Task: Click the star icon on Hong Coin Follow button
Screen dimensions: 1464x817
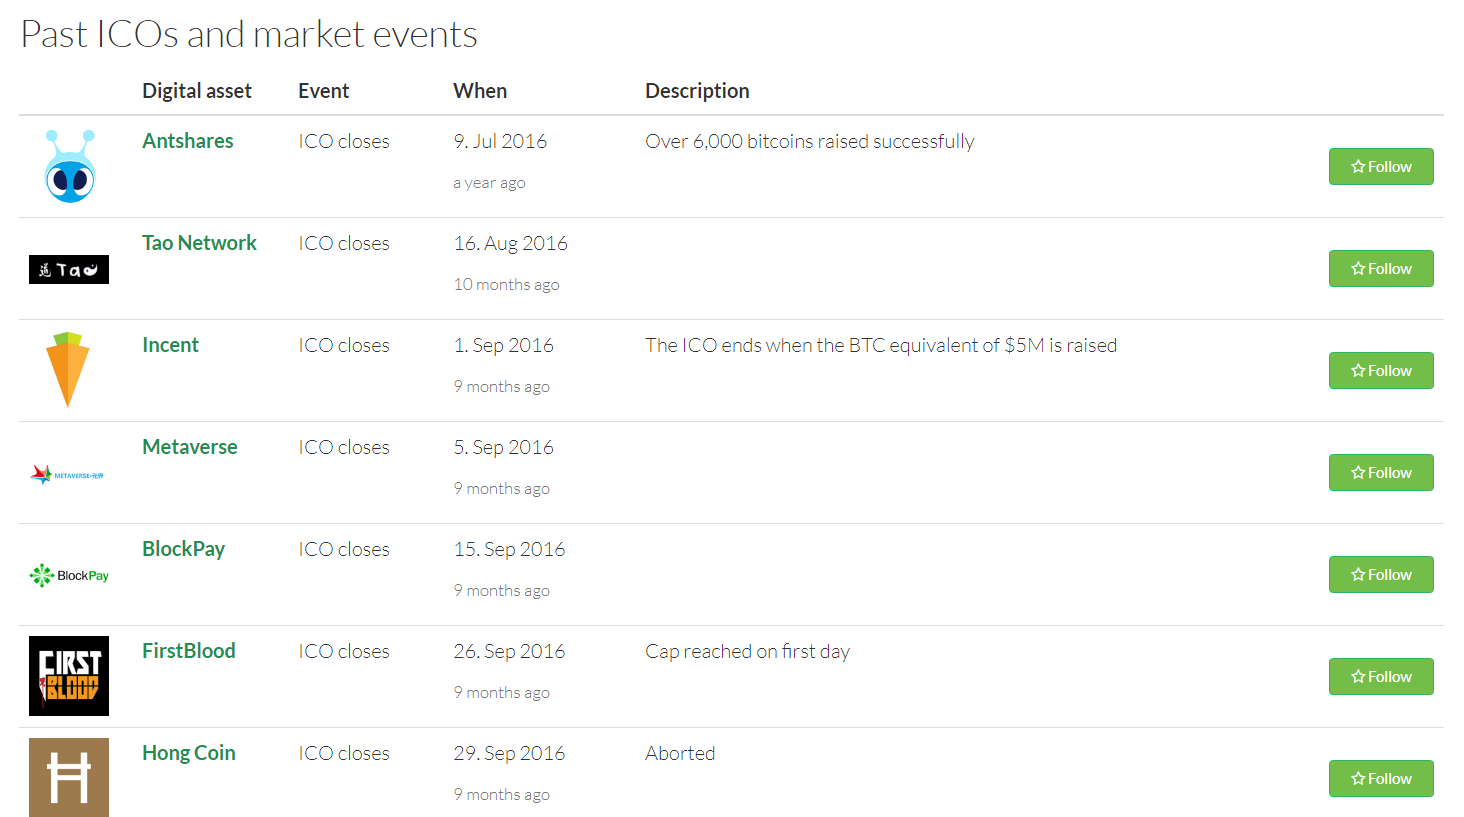Action: click(1358, 778)
